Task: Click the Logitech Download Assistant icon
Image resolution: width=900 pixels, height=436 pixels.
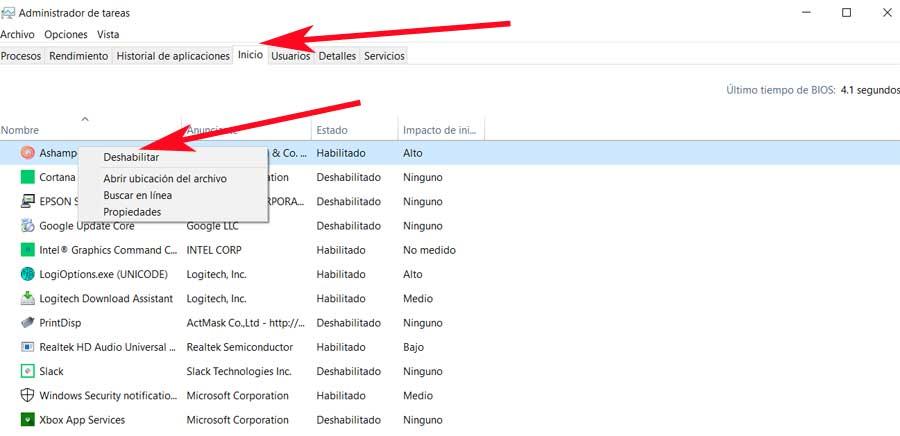Action: tap(27, 298)
